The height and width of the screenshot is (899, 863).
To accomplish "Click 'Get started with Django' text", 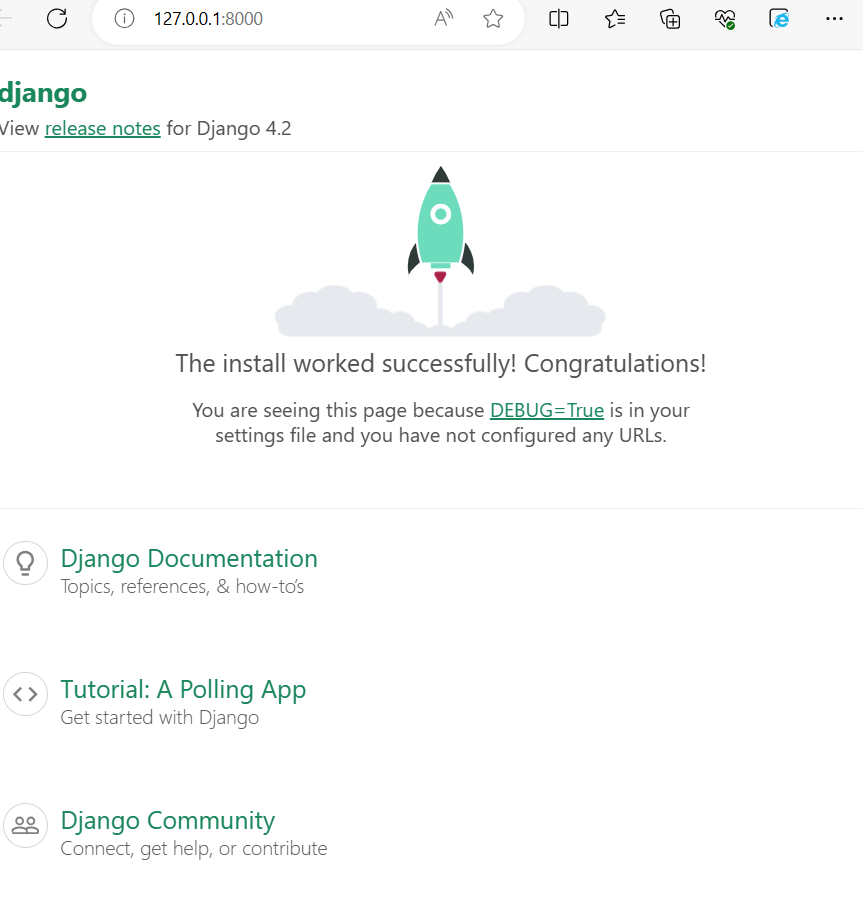I will 159,718.
